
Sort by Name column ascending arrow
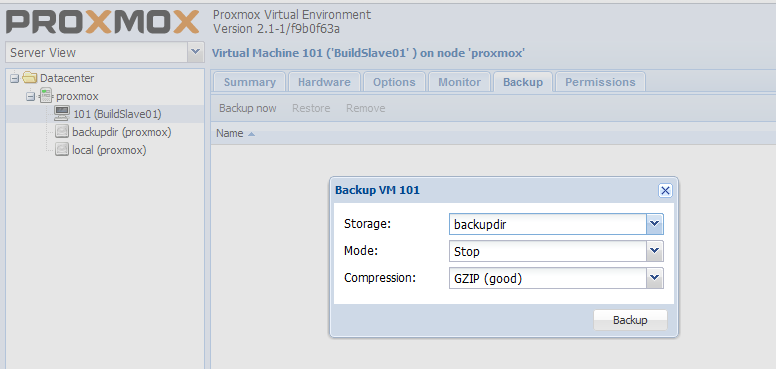pos(251,134)
